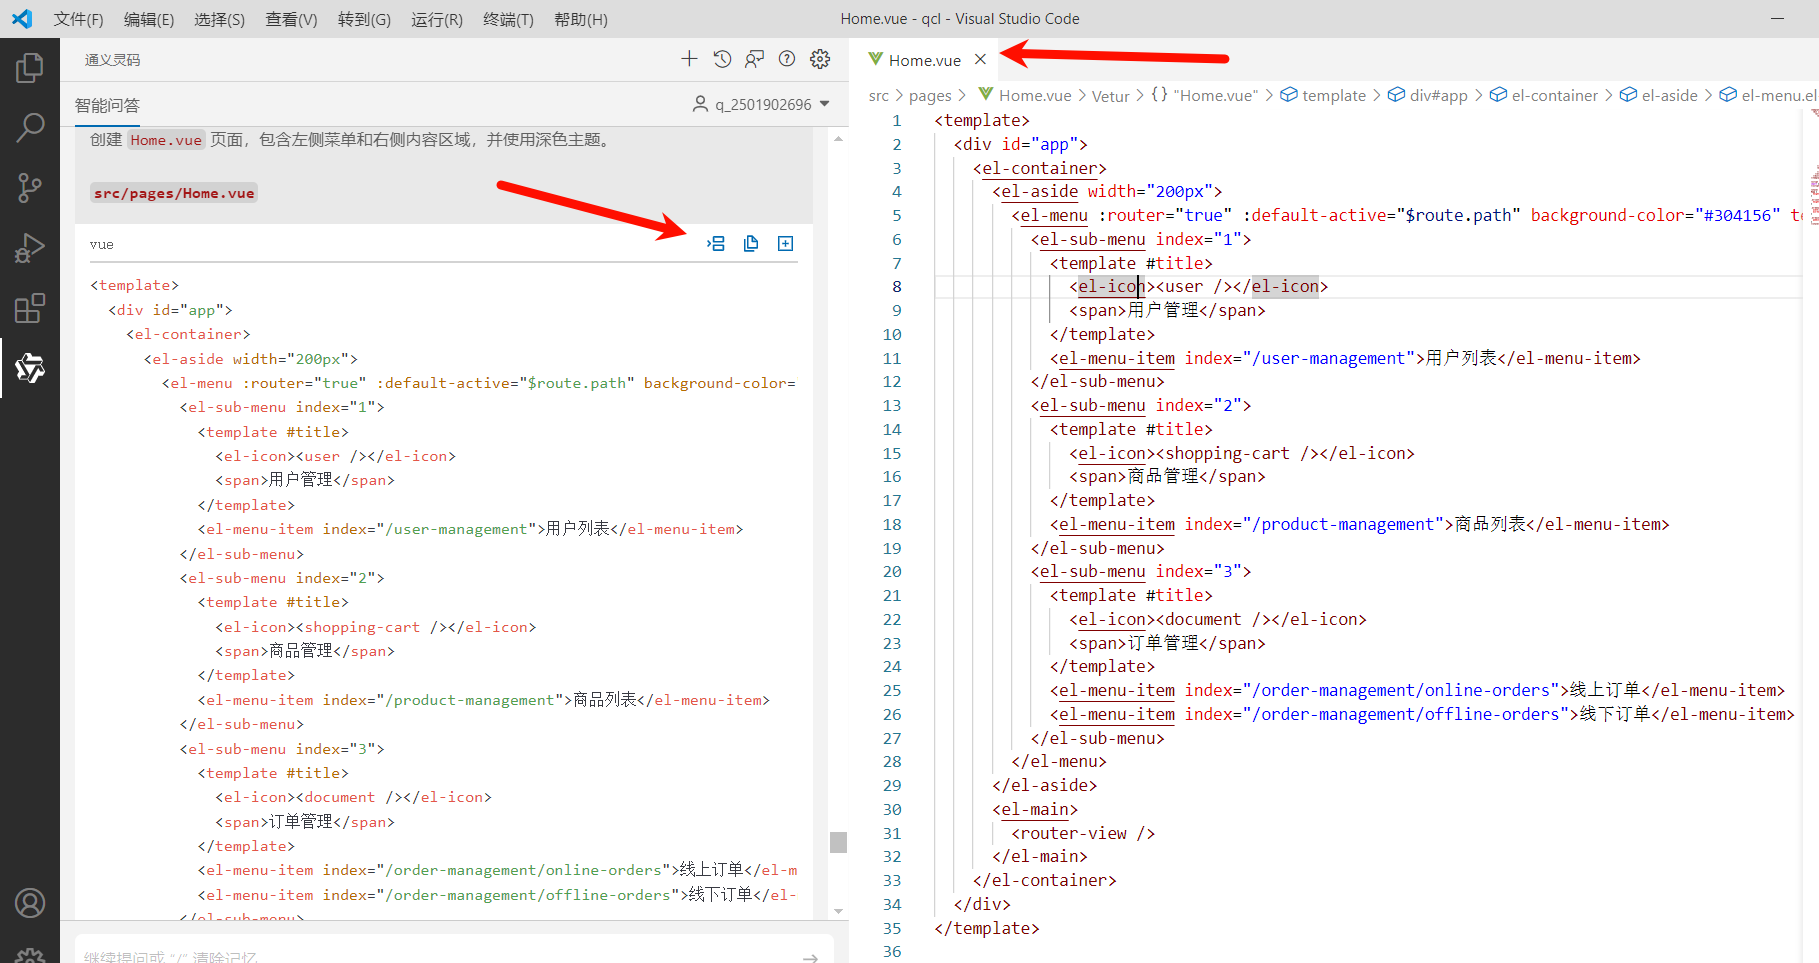Screen dimensions: 1819x963
Task: Click the feedback person-chat icon
Action: [754, 59]
